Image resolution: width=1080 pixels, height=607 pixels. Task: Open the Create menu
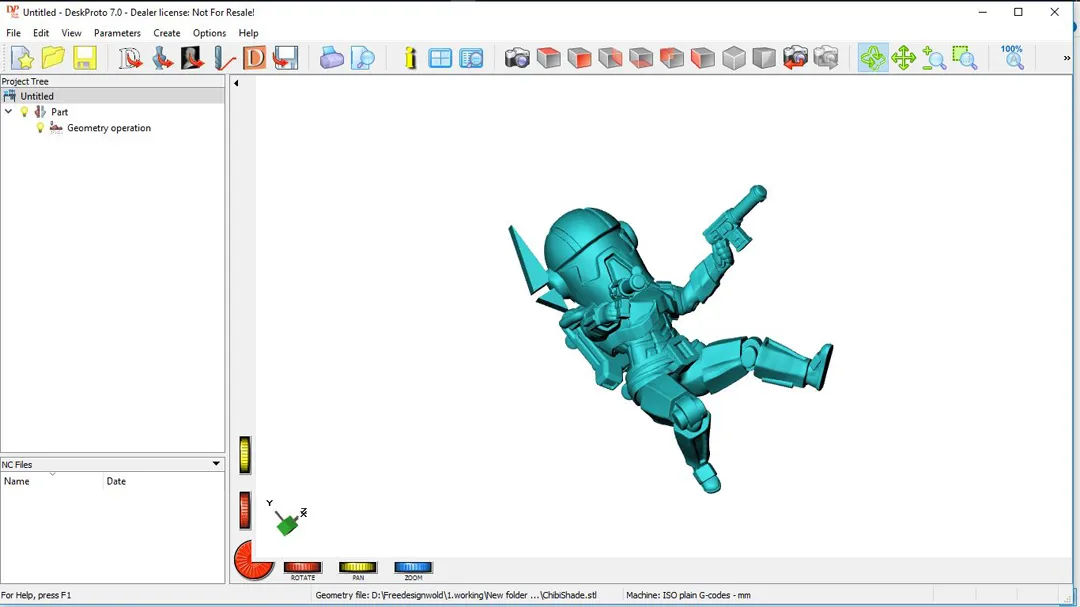166,33
